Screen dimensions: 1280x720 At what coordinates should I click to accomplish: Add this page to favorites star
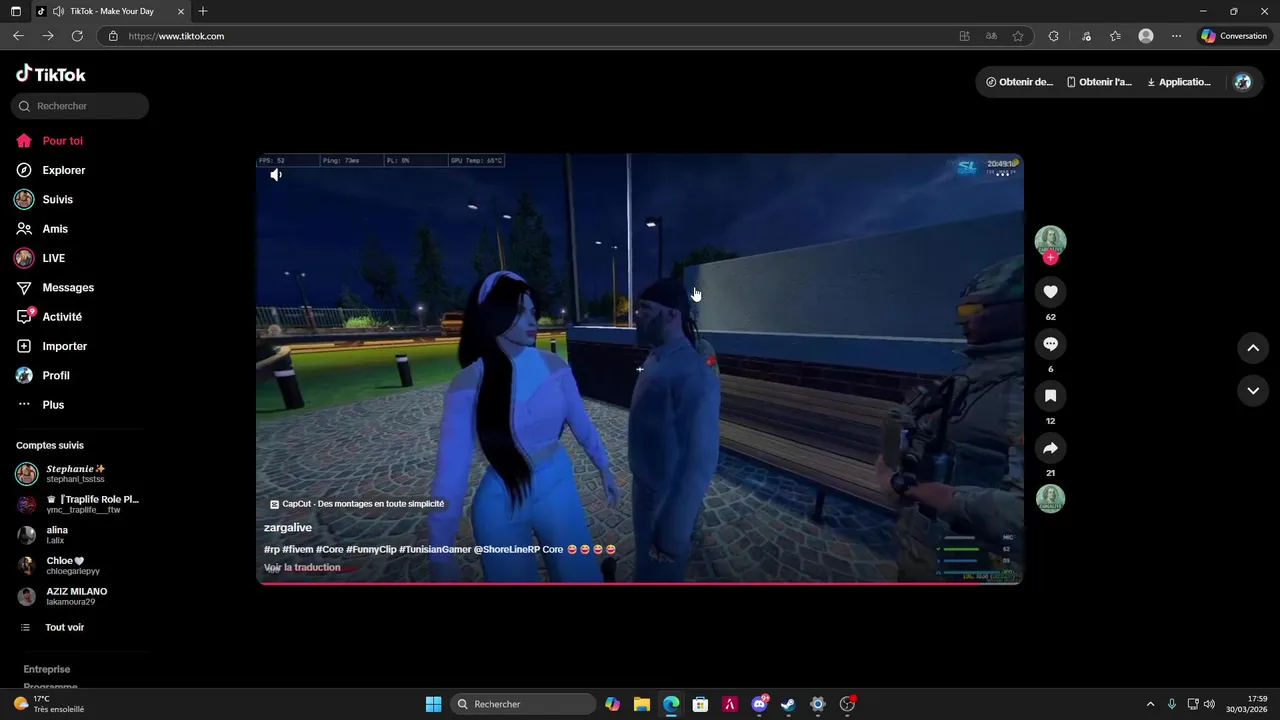[x=1018, y=36]
